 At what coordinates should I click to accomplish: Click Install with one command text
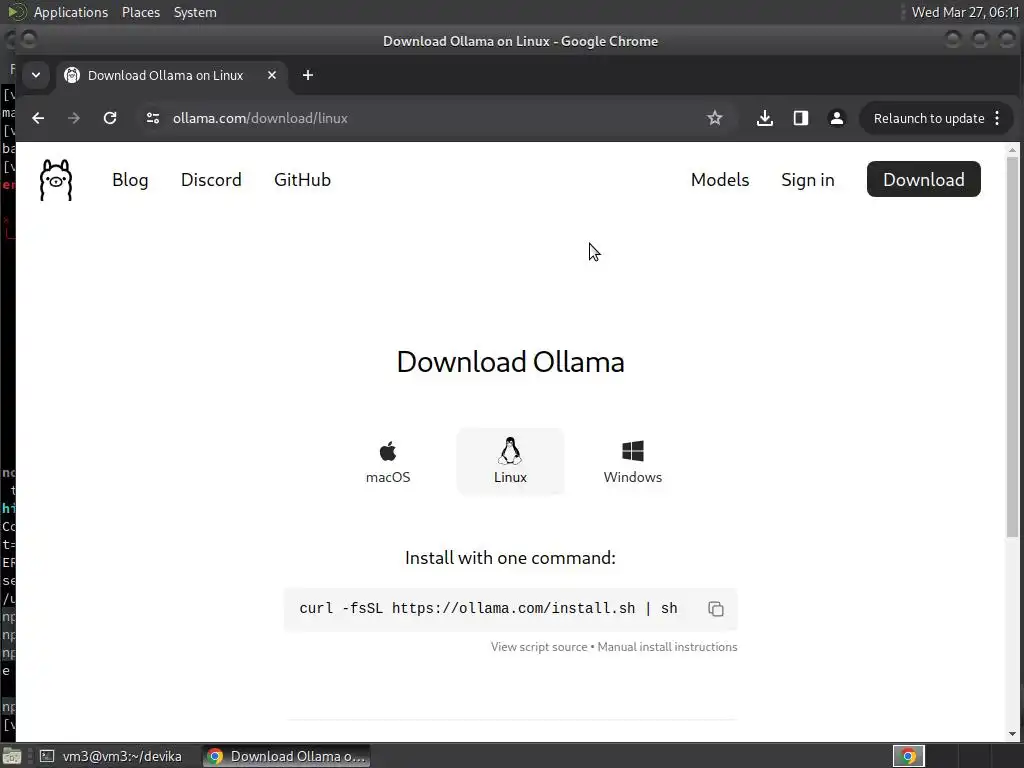pos(510,558)
